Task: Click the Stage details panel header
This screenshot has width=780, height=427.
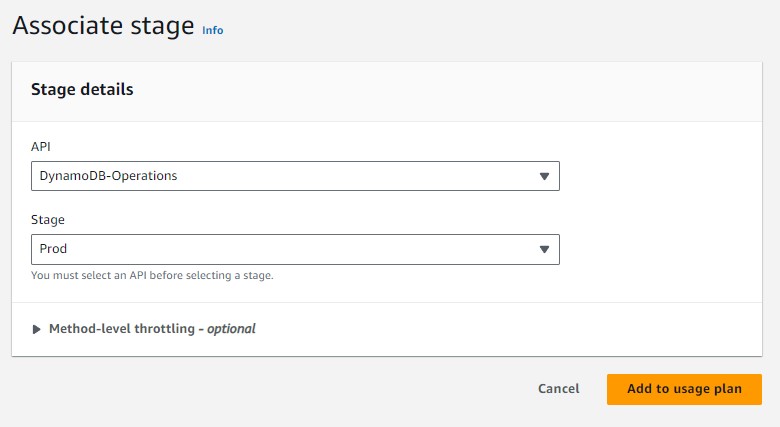Action: click(82, 89)
